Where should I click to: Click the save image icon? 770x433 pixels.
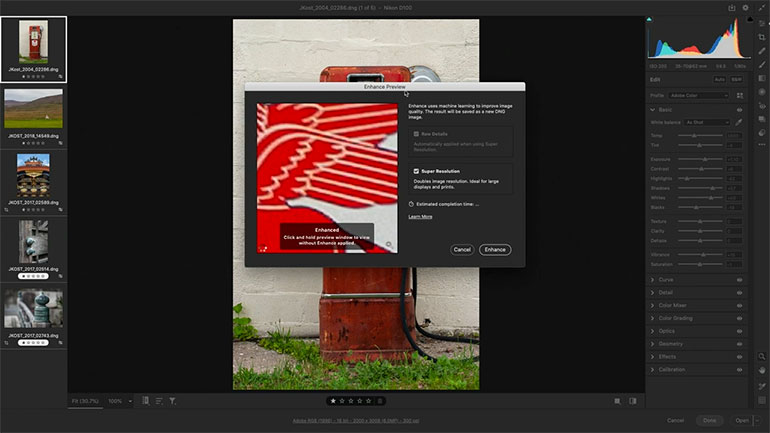[x=731, y=8]
